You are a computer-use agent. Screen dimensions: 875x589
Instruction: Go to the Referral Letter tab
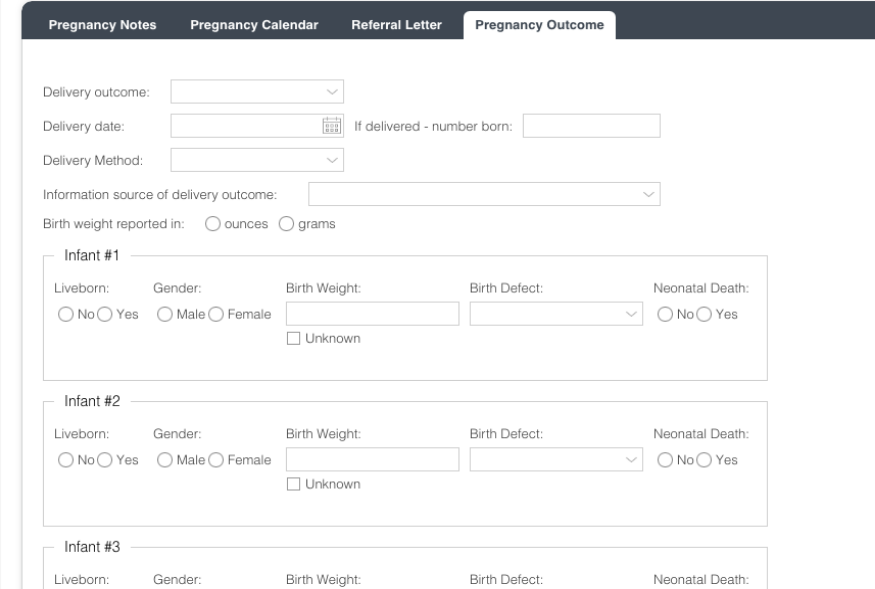(396, 25)
